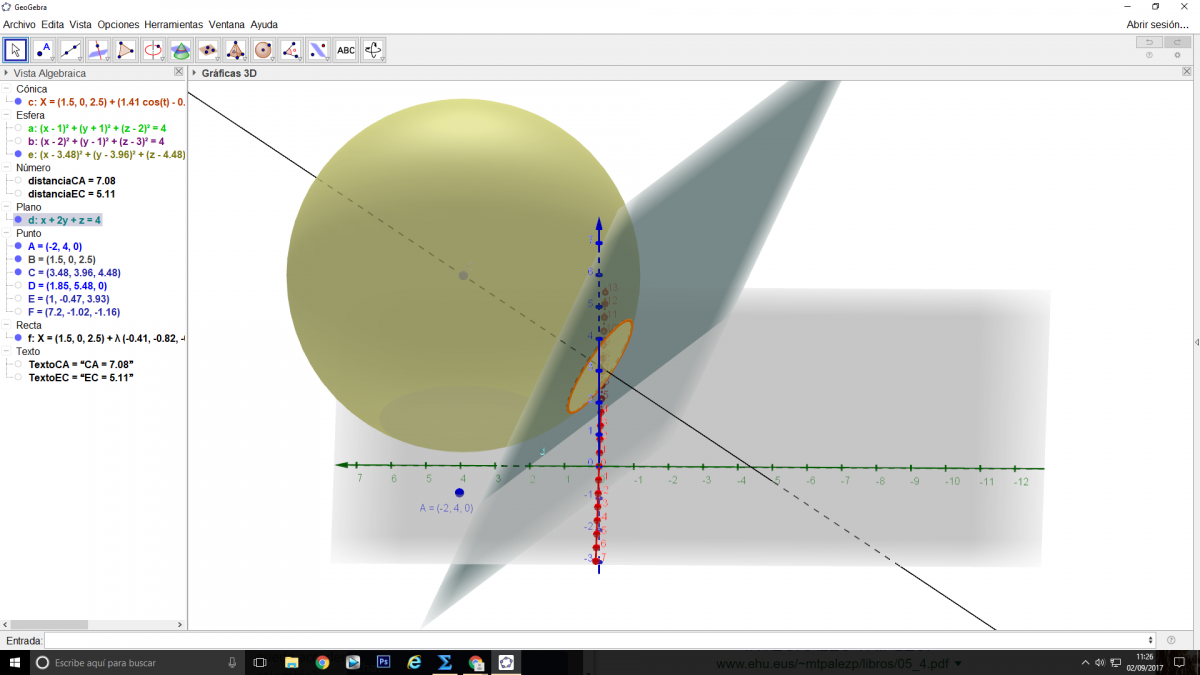Select the Point tool in toolbar
Screen dimensions: 1200x675
[x=43, y=50]
